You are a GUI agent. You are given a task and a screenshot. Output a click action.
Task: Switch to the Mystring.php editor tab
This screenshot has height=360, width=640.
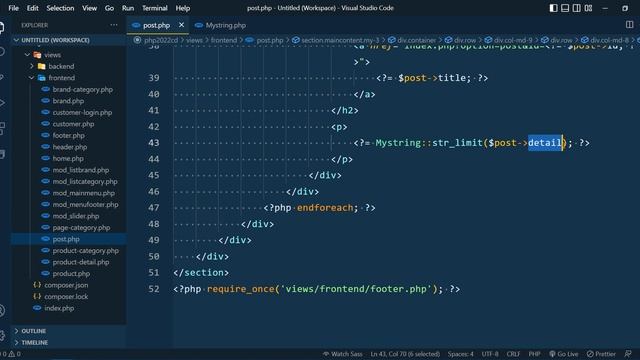pos(220,25)
